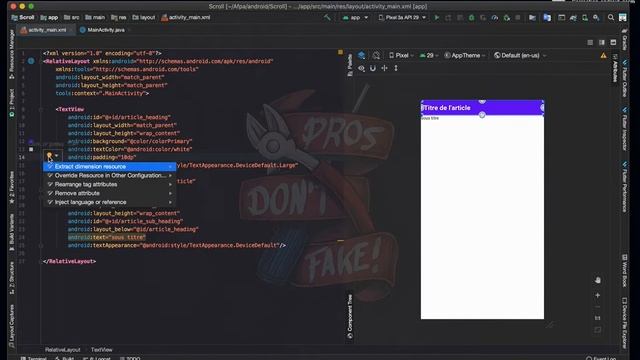Click the android:padding="10dp" code line

102,157
